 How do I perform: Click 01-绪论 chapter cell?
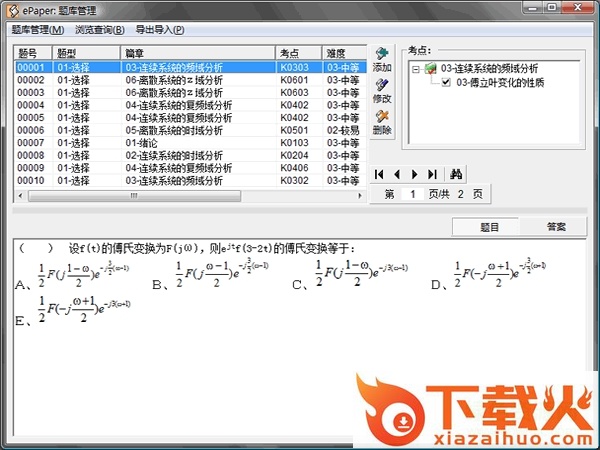point(141,143)
